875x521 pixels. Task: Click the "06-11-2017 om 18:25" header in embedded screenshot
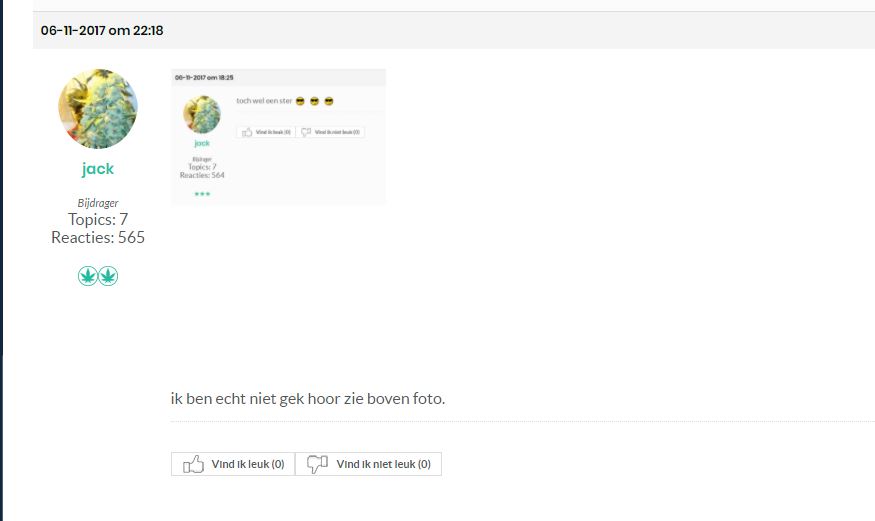[x=204, y=78]
